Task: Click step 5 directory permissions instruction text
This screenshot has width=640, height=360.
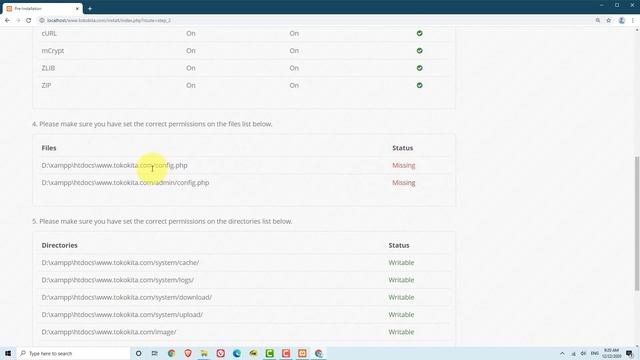Action: coord(162,221)
